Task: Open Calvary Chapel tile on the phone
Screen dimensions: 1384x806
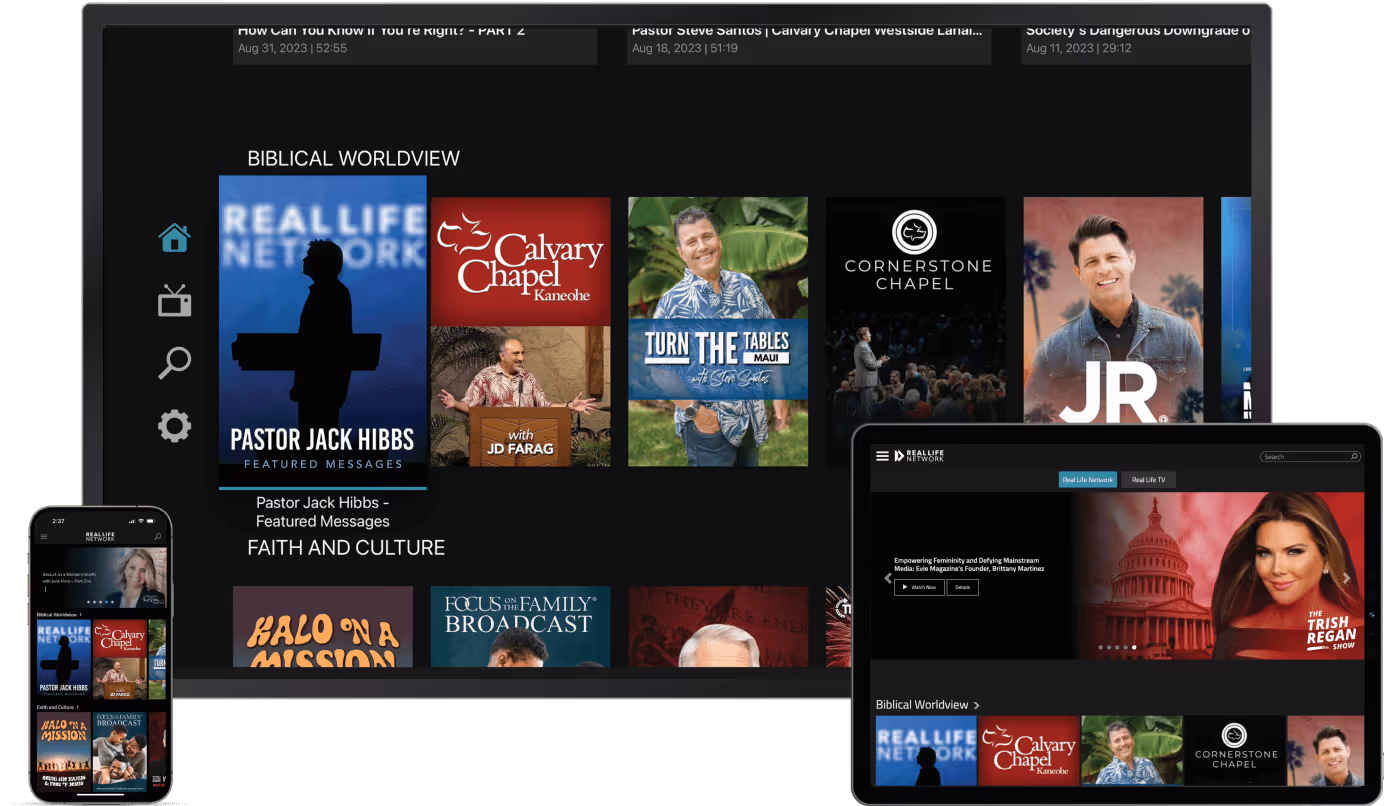Action: point(120,658)
